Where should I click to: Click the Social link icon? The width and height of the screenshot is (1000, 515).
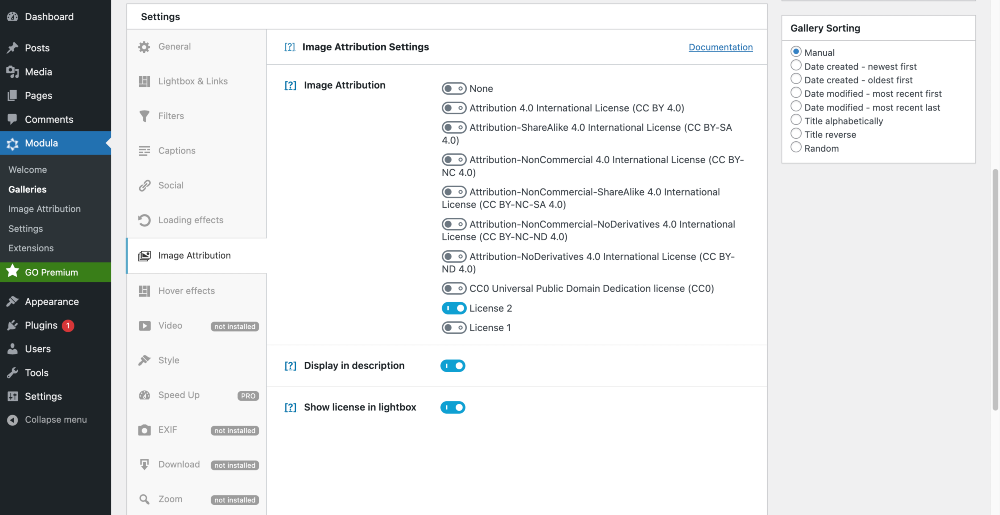tap(145, 186)
